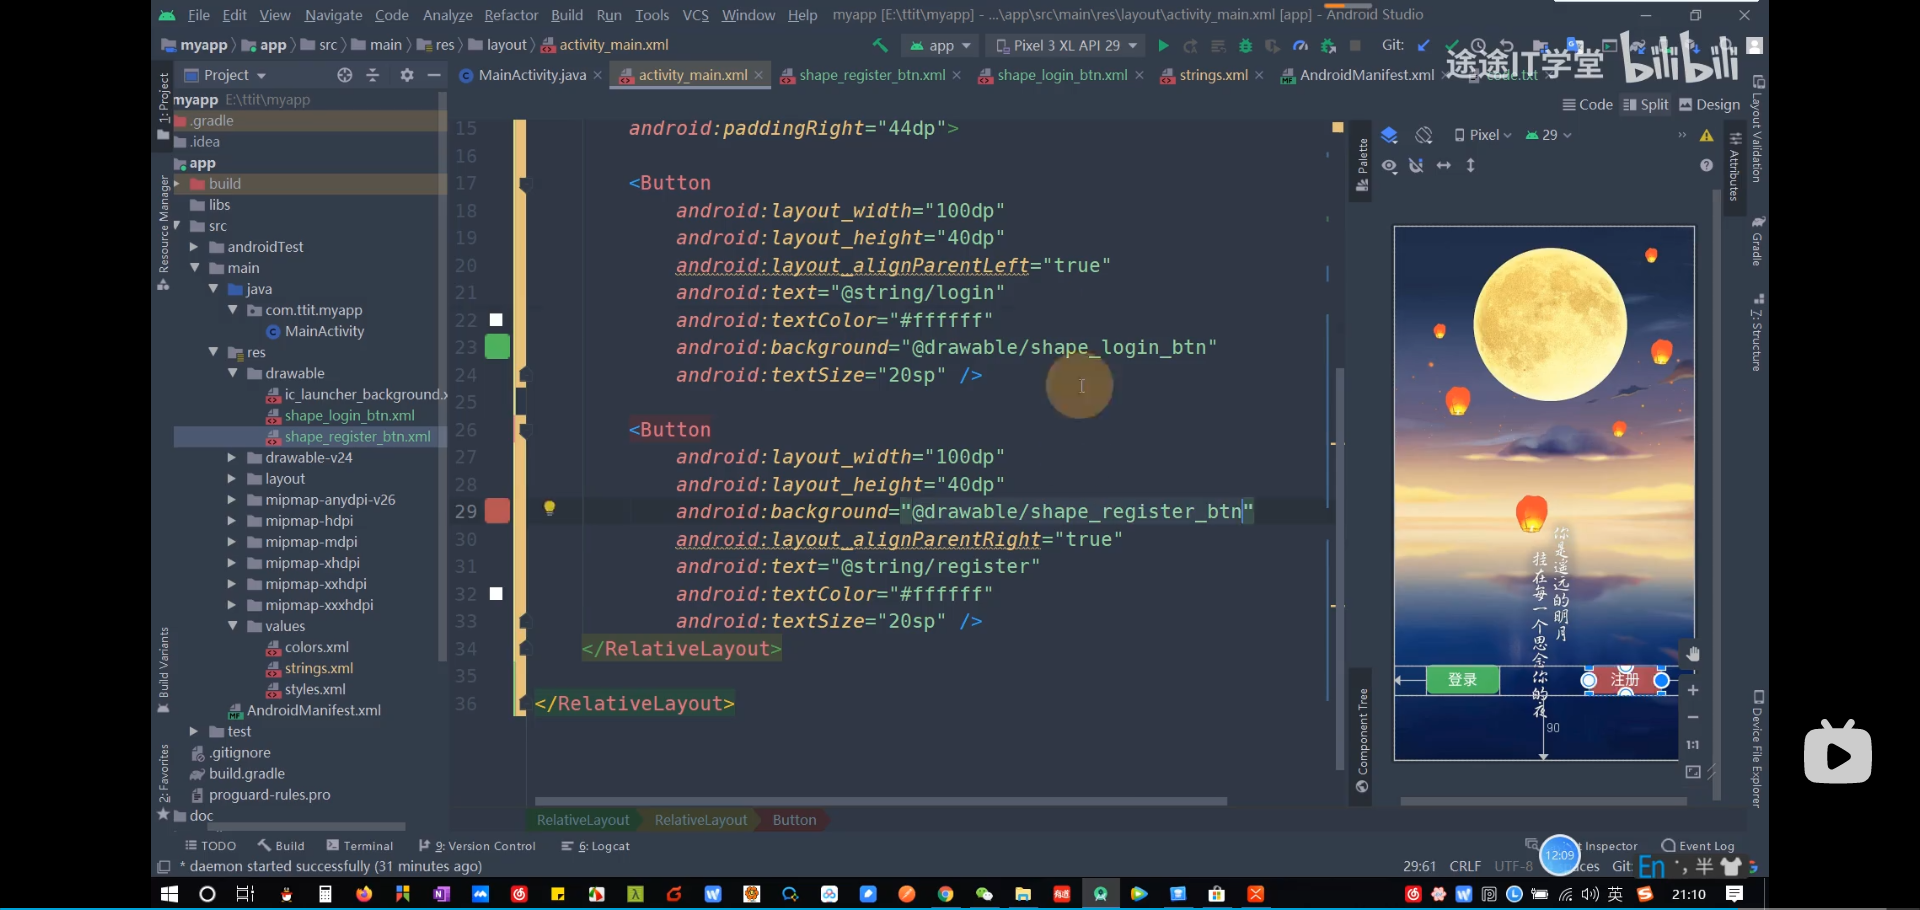Zoom in on the layout preview
The image size is (1920, 910).
coord(1693,690)
